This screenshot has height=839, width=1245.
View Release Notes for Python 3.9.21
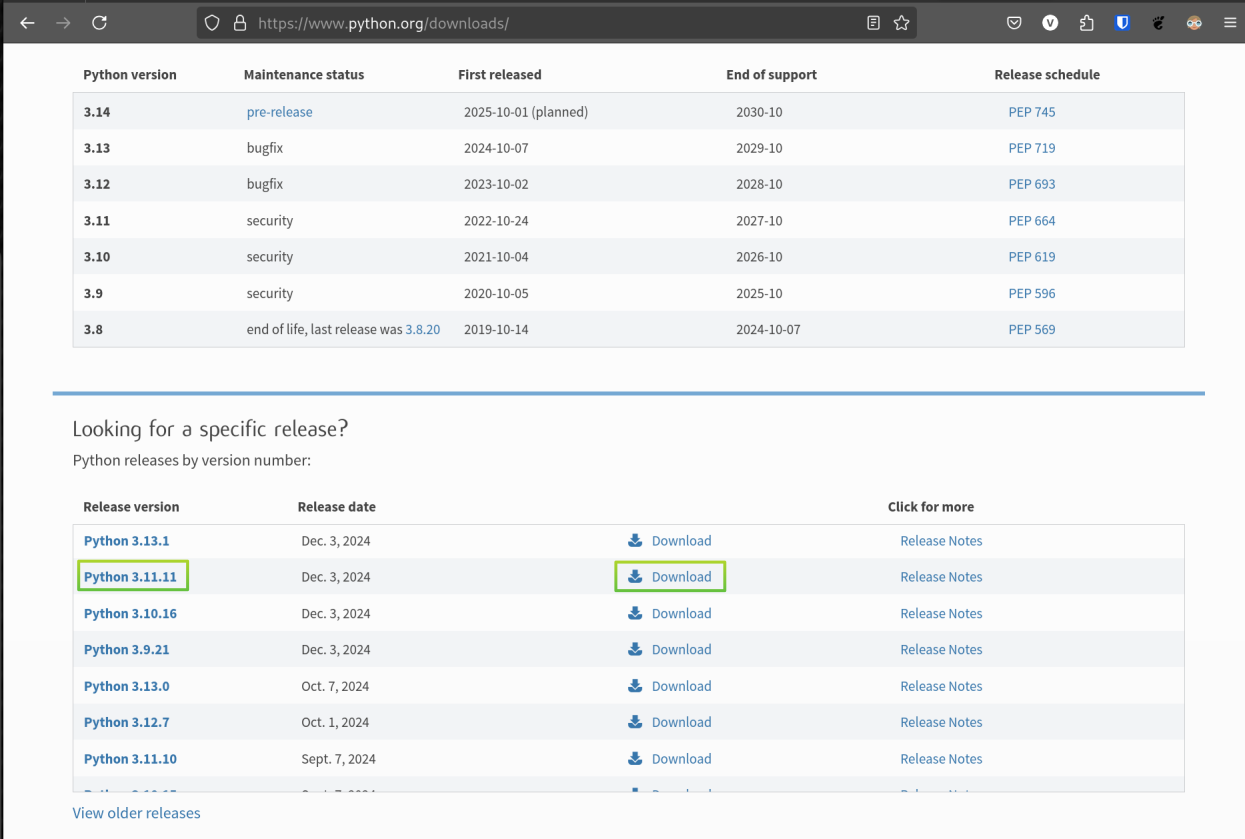click(x=941, y=649)
